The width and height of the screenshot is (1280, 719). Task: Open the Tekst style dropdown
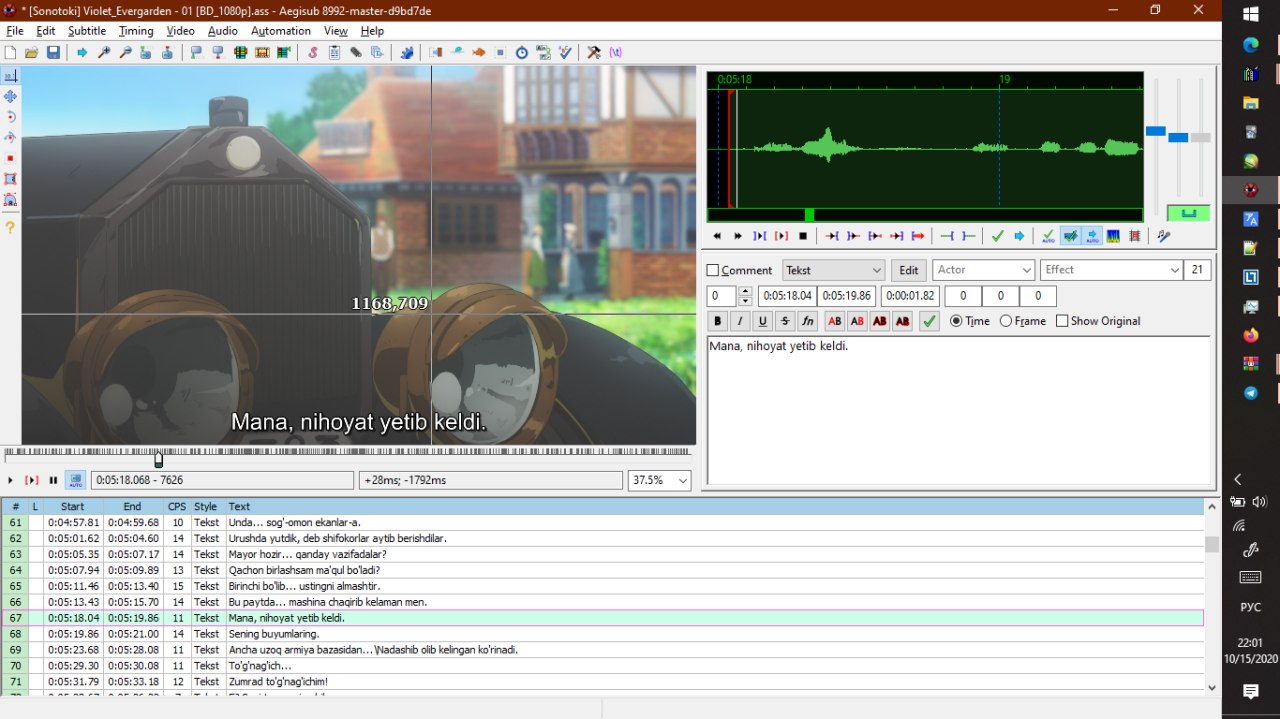[834, 270]
